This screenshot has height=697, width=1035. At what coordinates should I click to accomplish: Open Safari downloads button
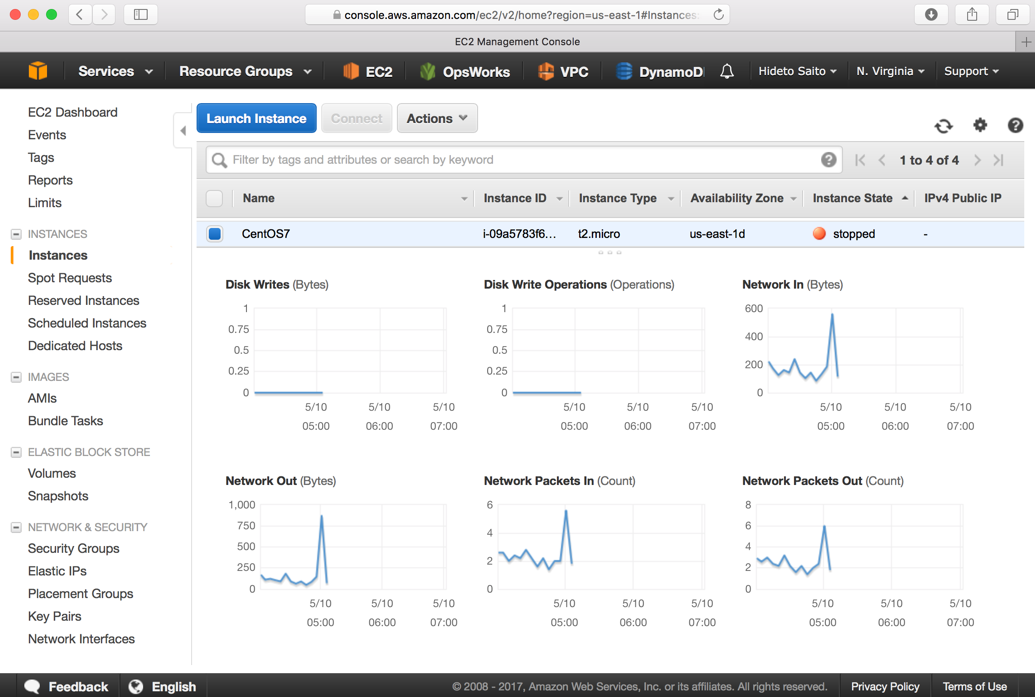pyautogui.click(x=931, y=15)
